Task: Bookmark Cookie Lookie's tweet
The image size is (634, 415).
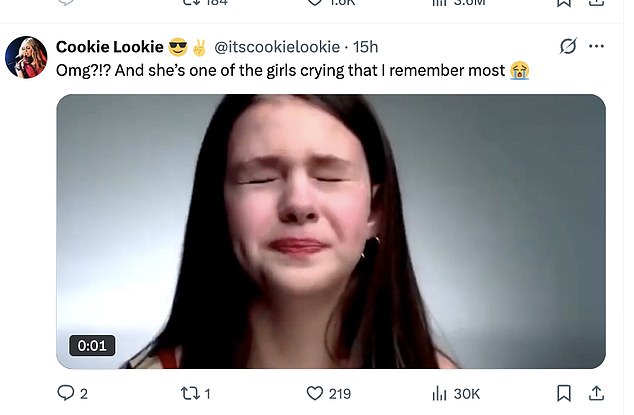Action: (564, 393)
